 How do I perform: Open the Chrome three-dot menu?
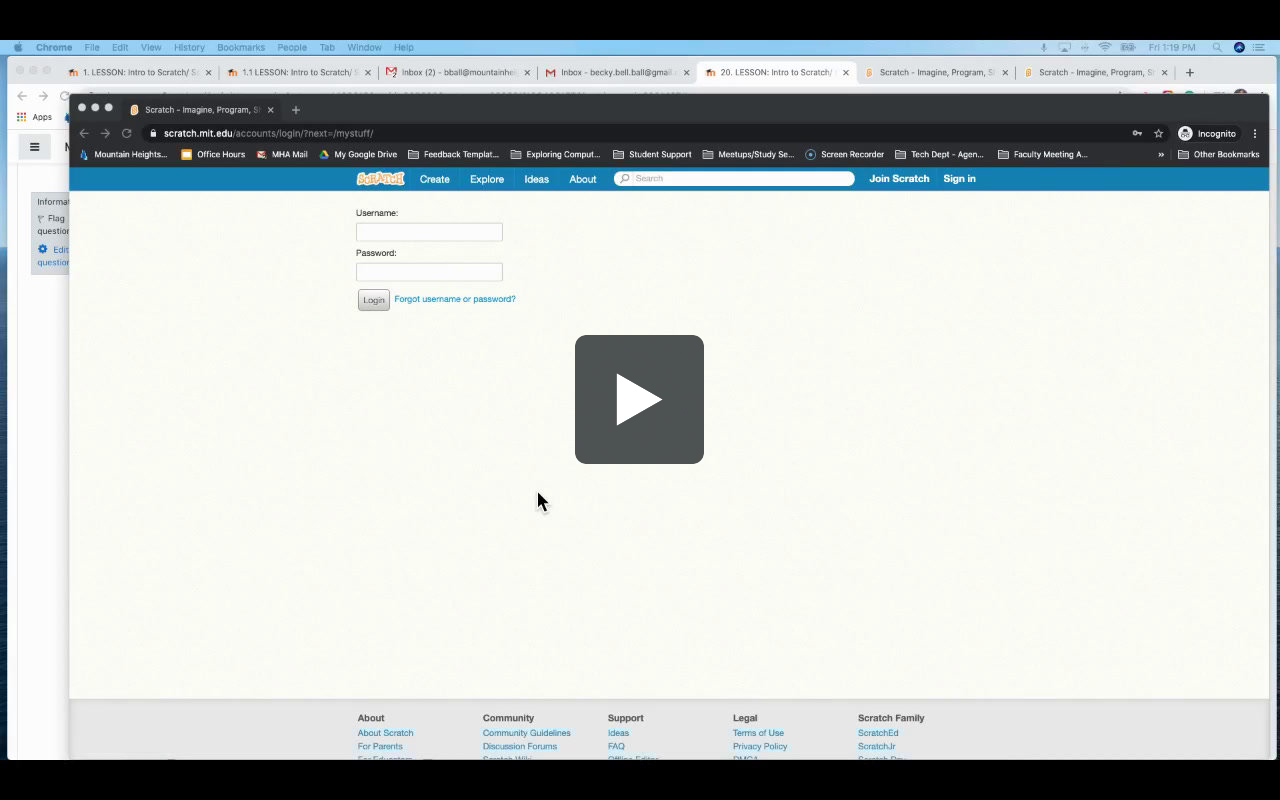point(1255,133)
